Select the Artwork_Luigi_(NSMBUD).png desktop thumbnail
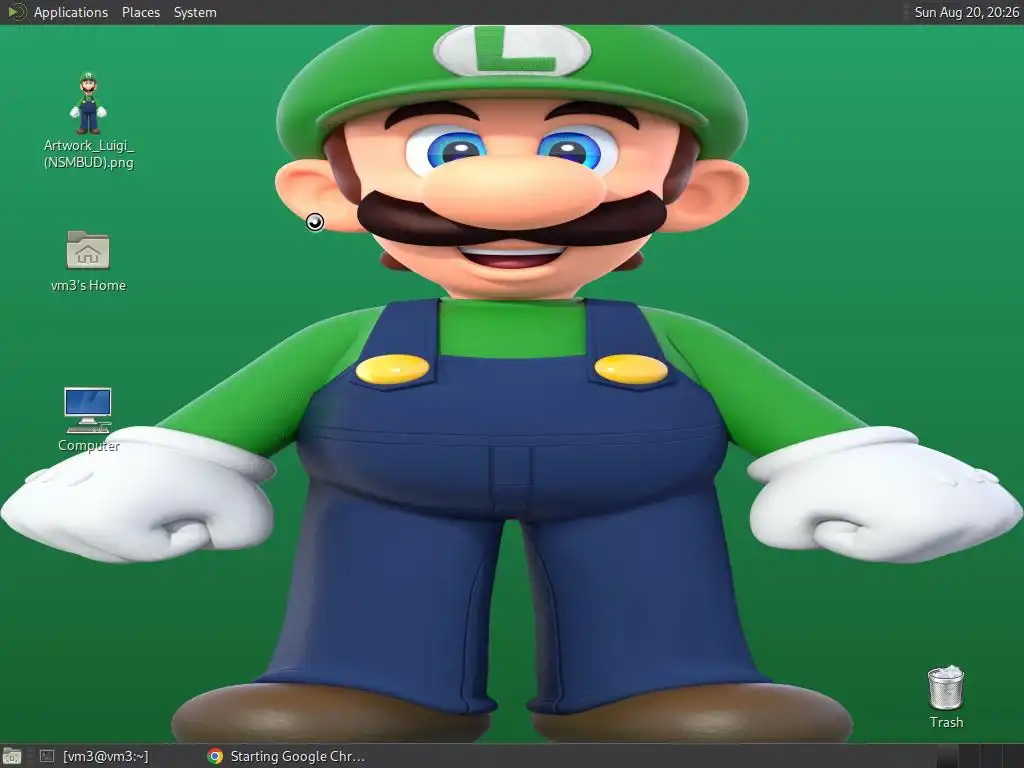 [88, 103]
